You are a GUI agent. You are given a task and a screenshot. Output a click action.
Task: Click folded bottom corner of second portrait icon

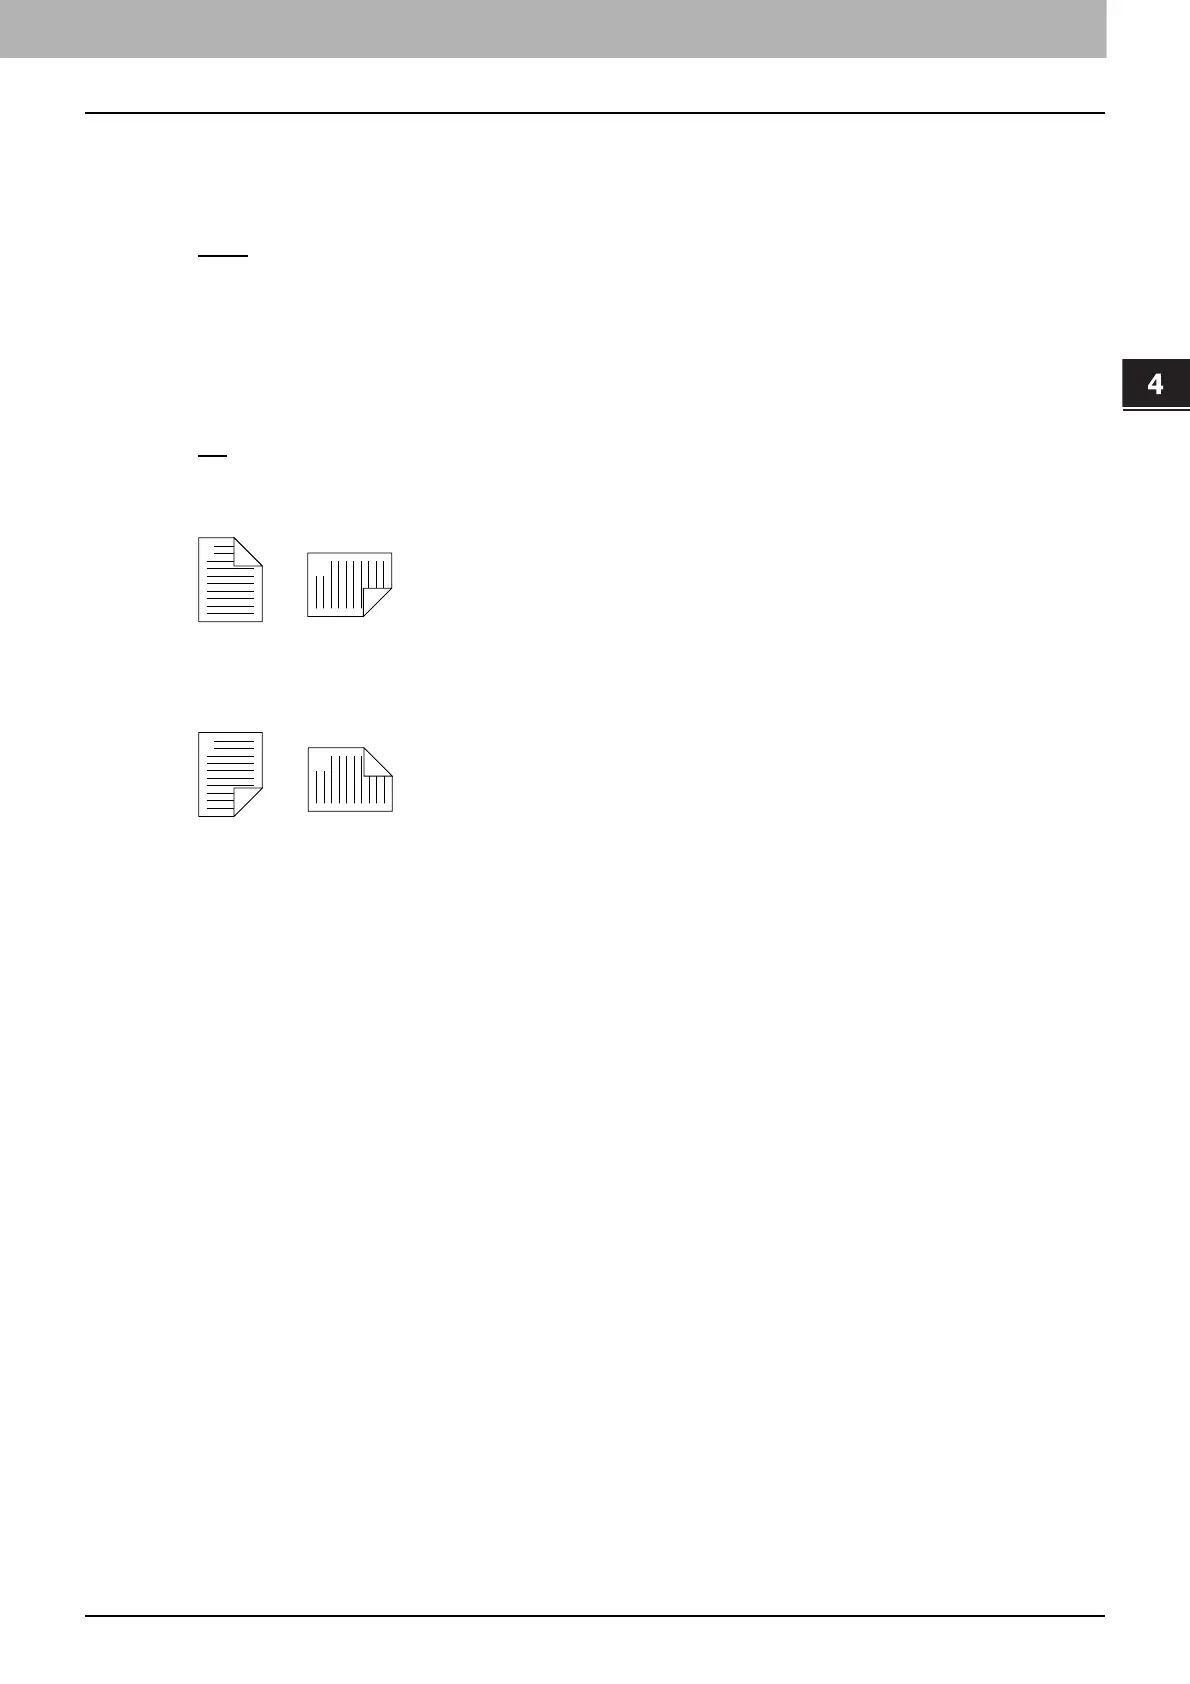point(249,801)
